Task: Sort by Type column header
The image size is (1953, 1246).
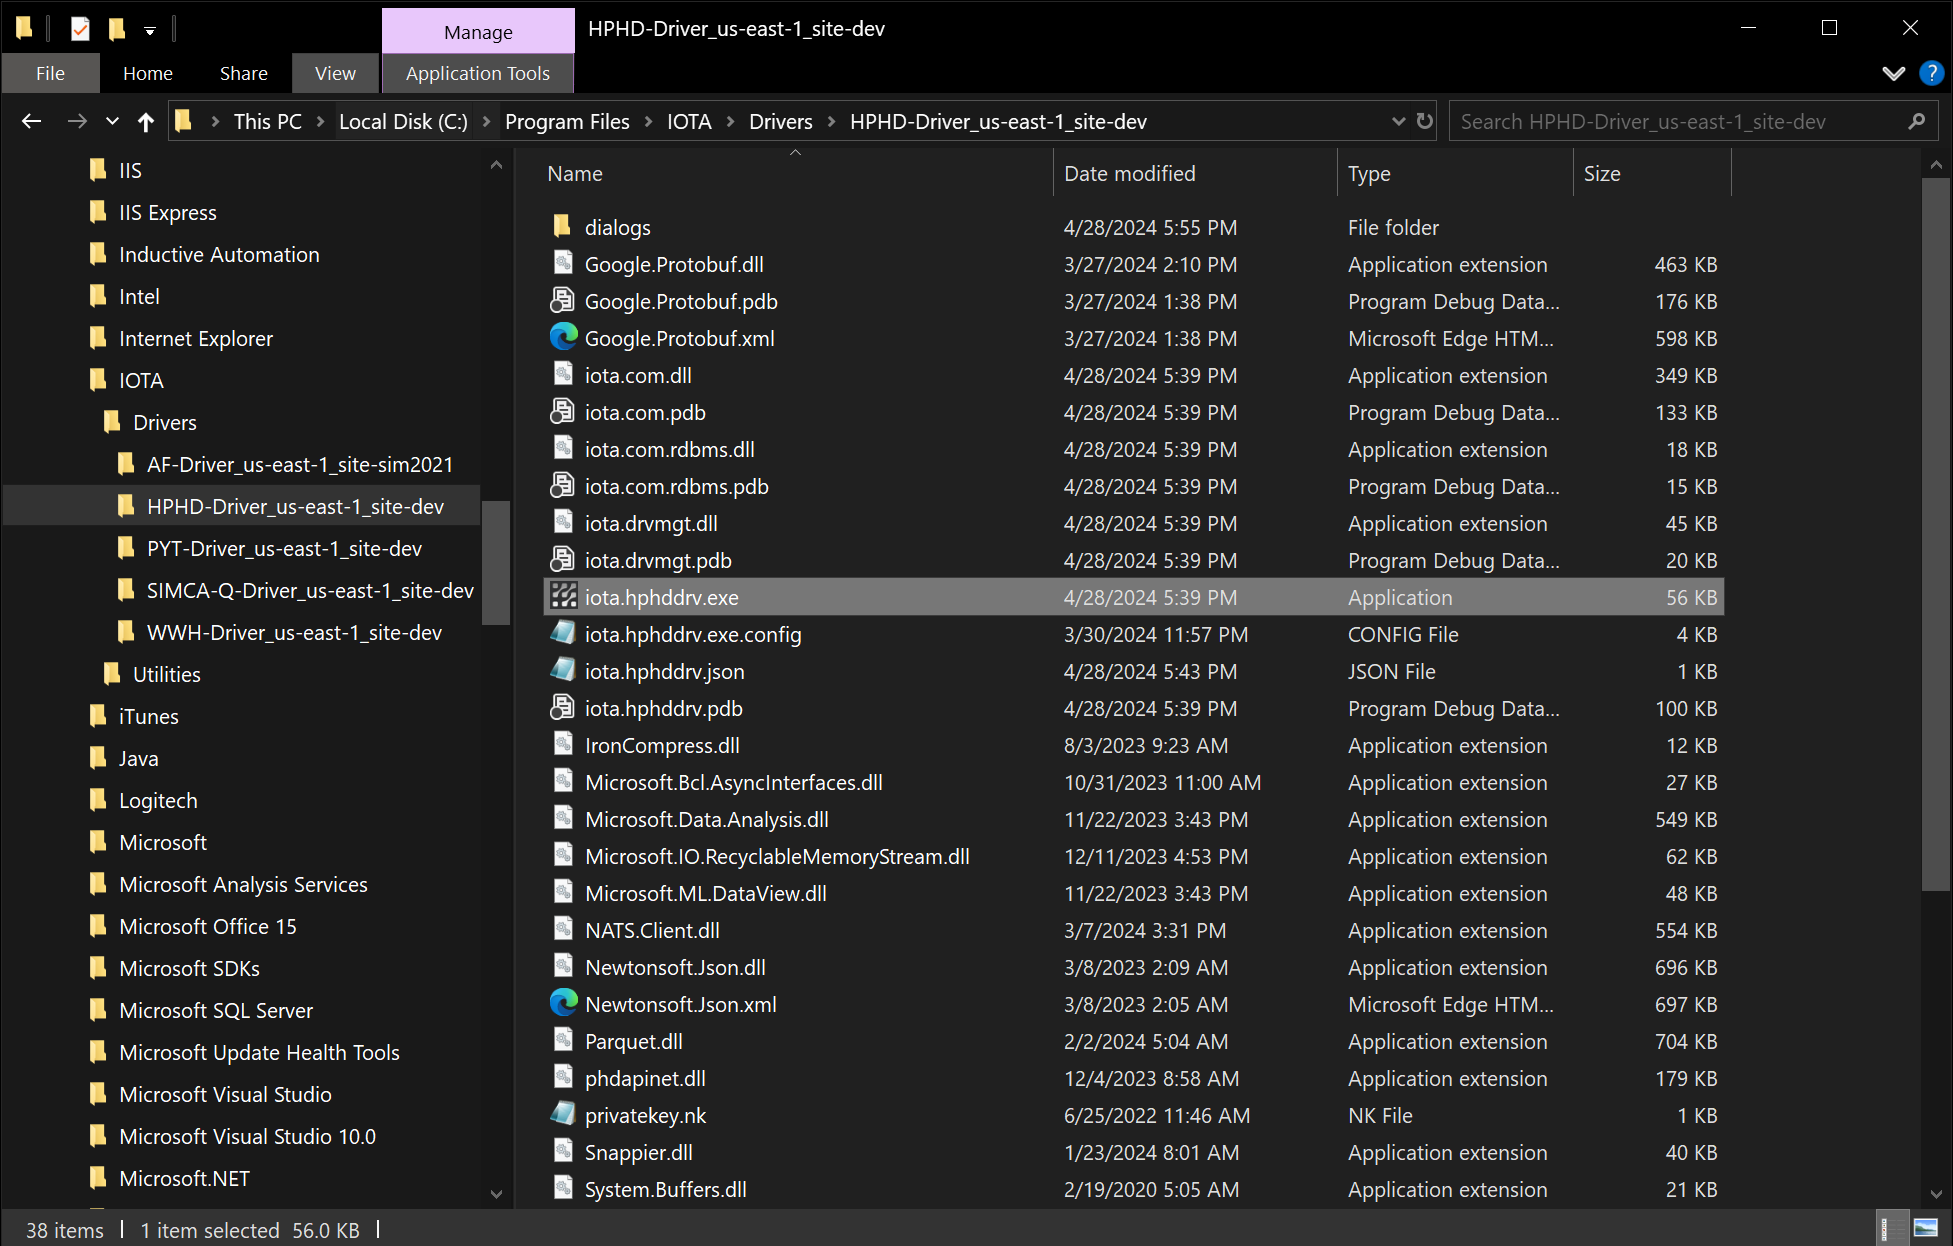Action: (x=1455, y=173)
